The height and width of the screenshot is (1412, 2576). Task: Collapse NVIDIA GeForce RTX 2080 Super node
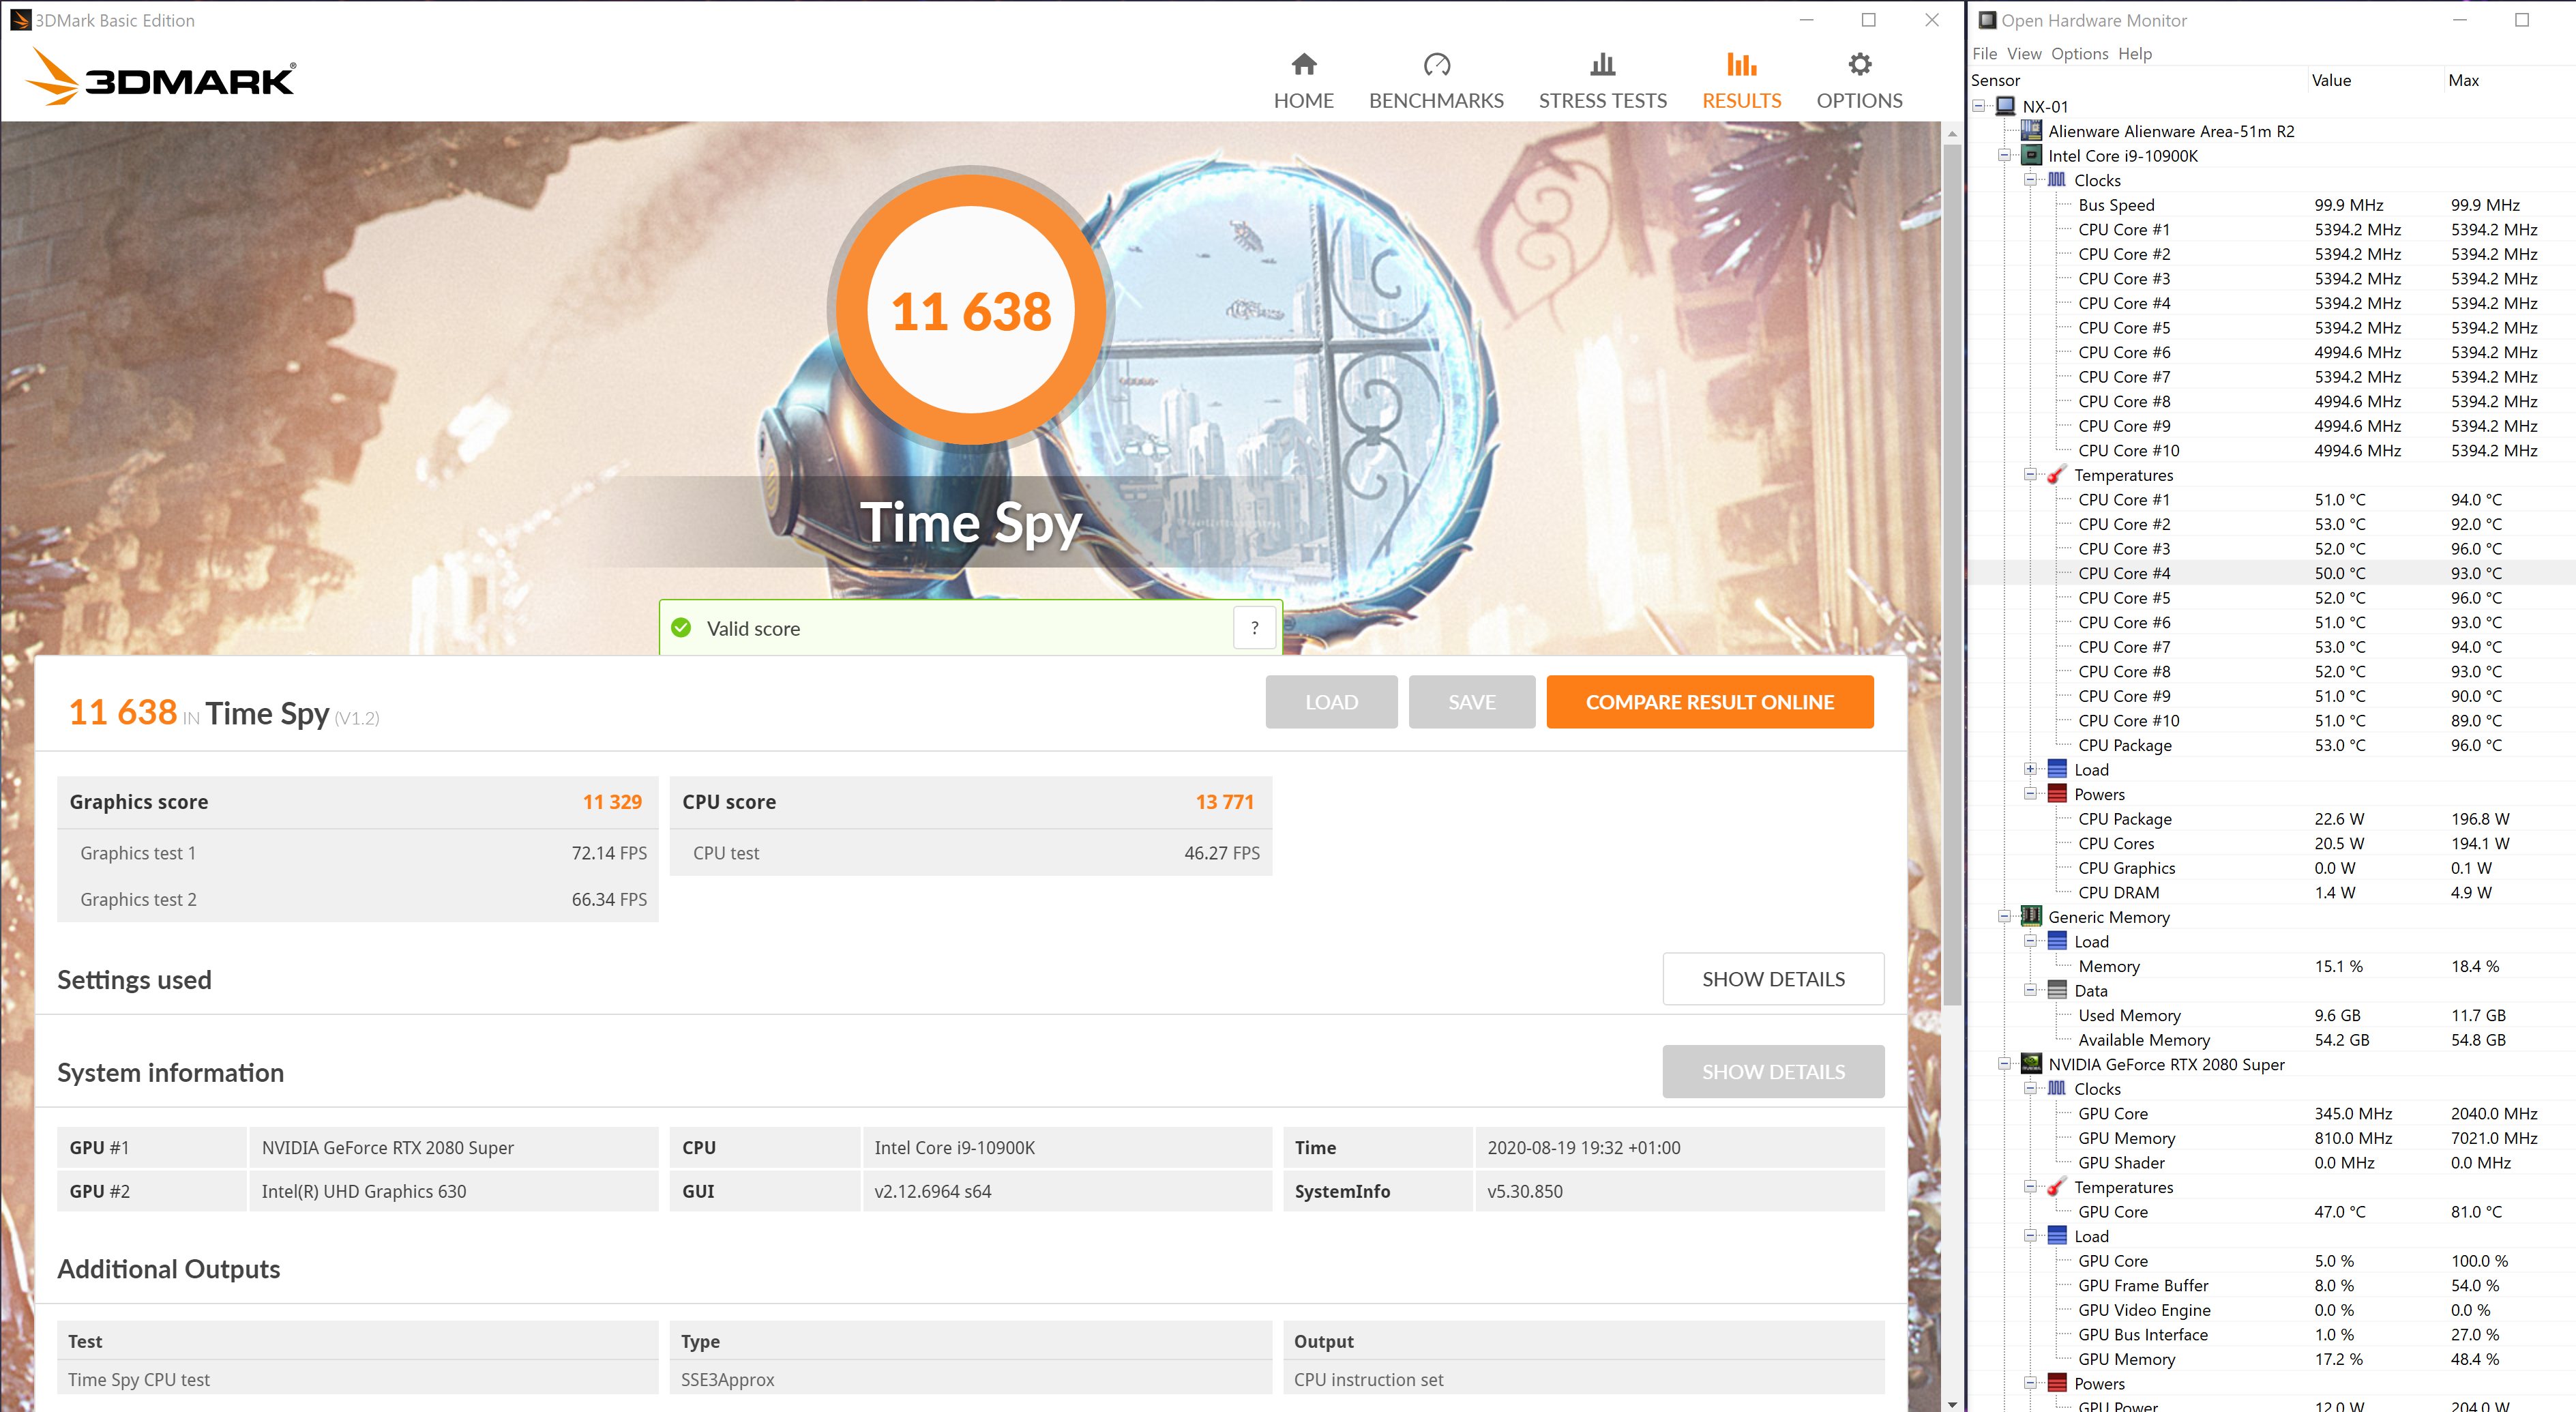click(2004, 1064)
